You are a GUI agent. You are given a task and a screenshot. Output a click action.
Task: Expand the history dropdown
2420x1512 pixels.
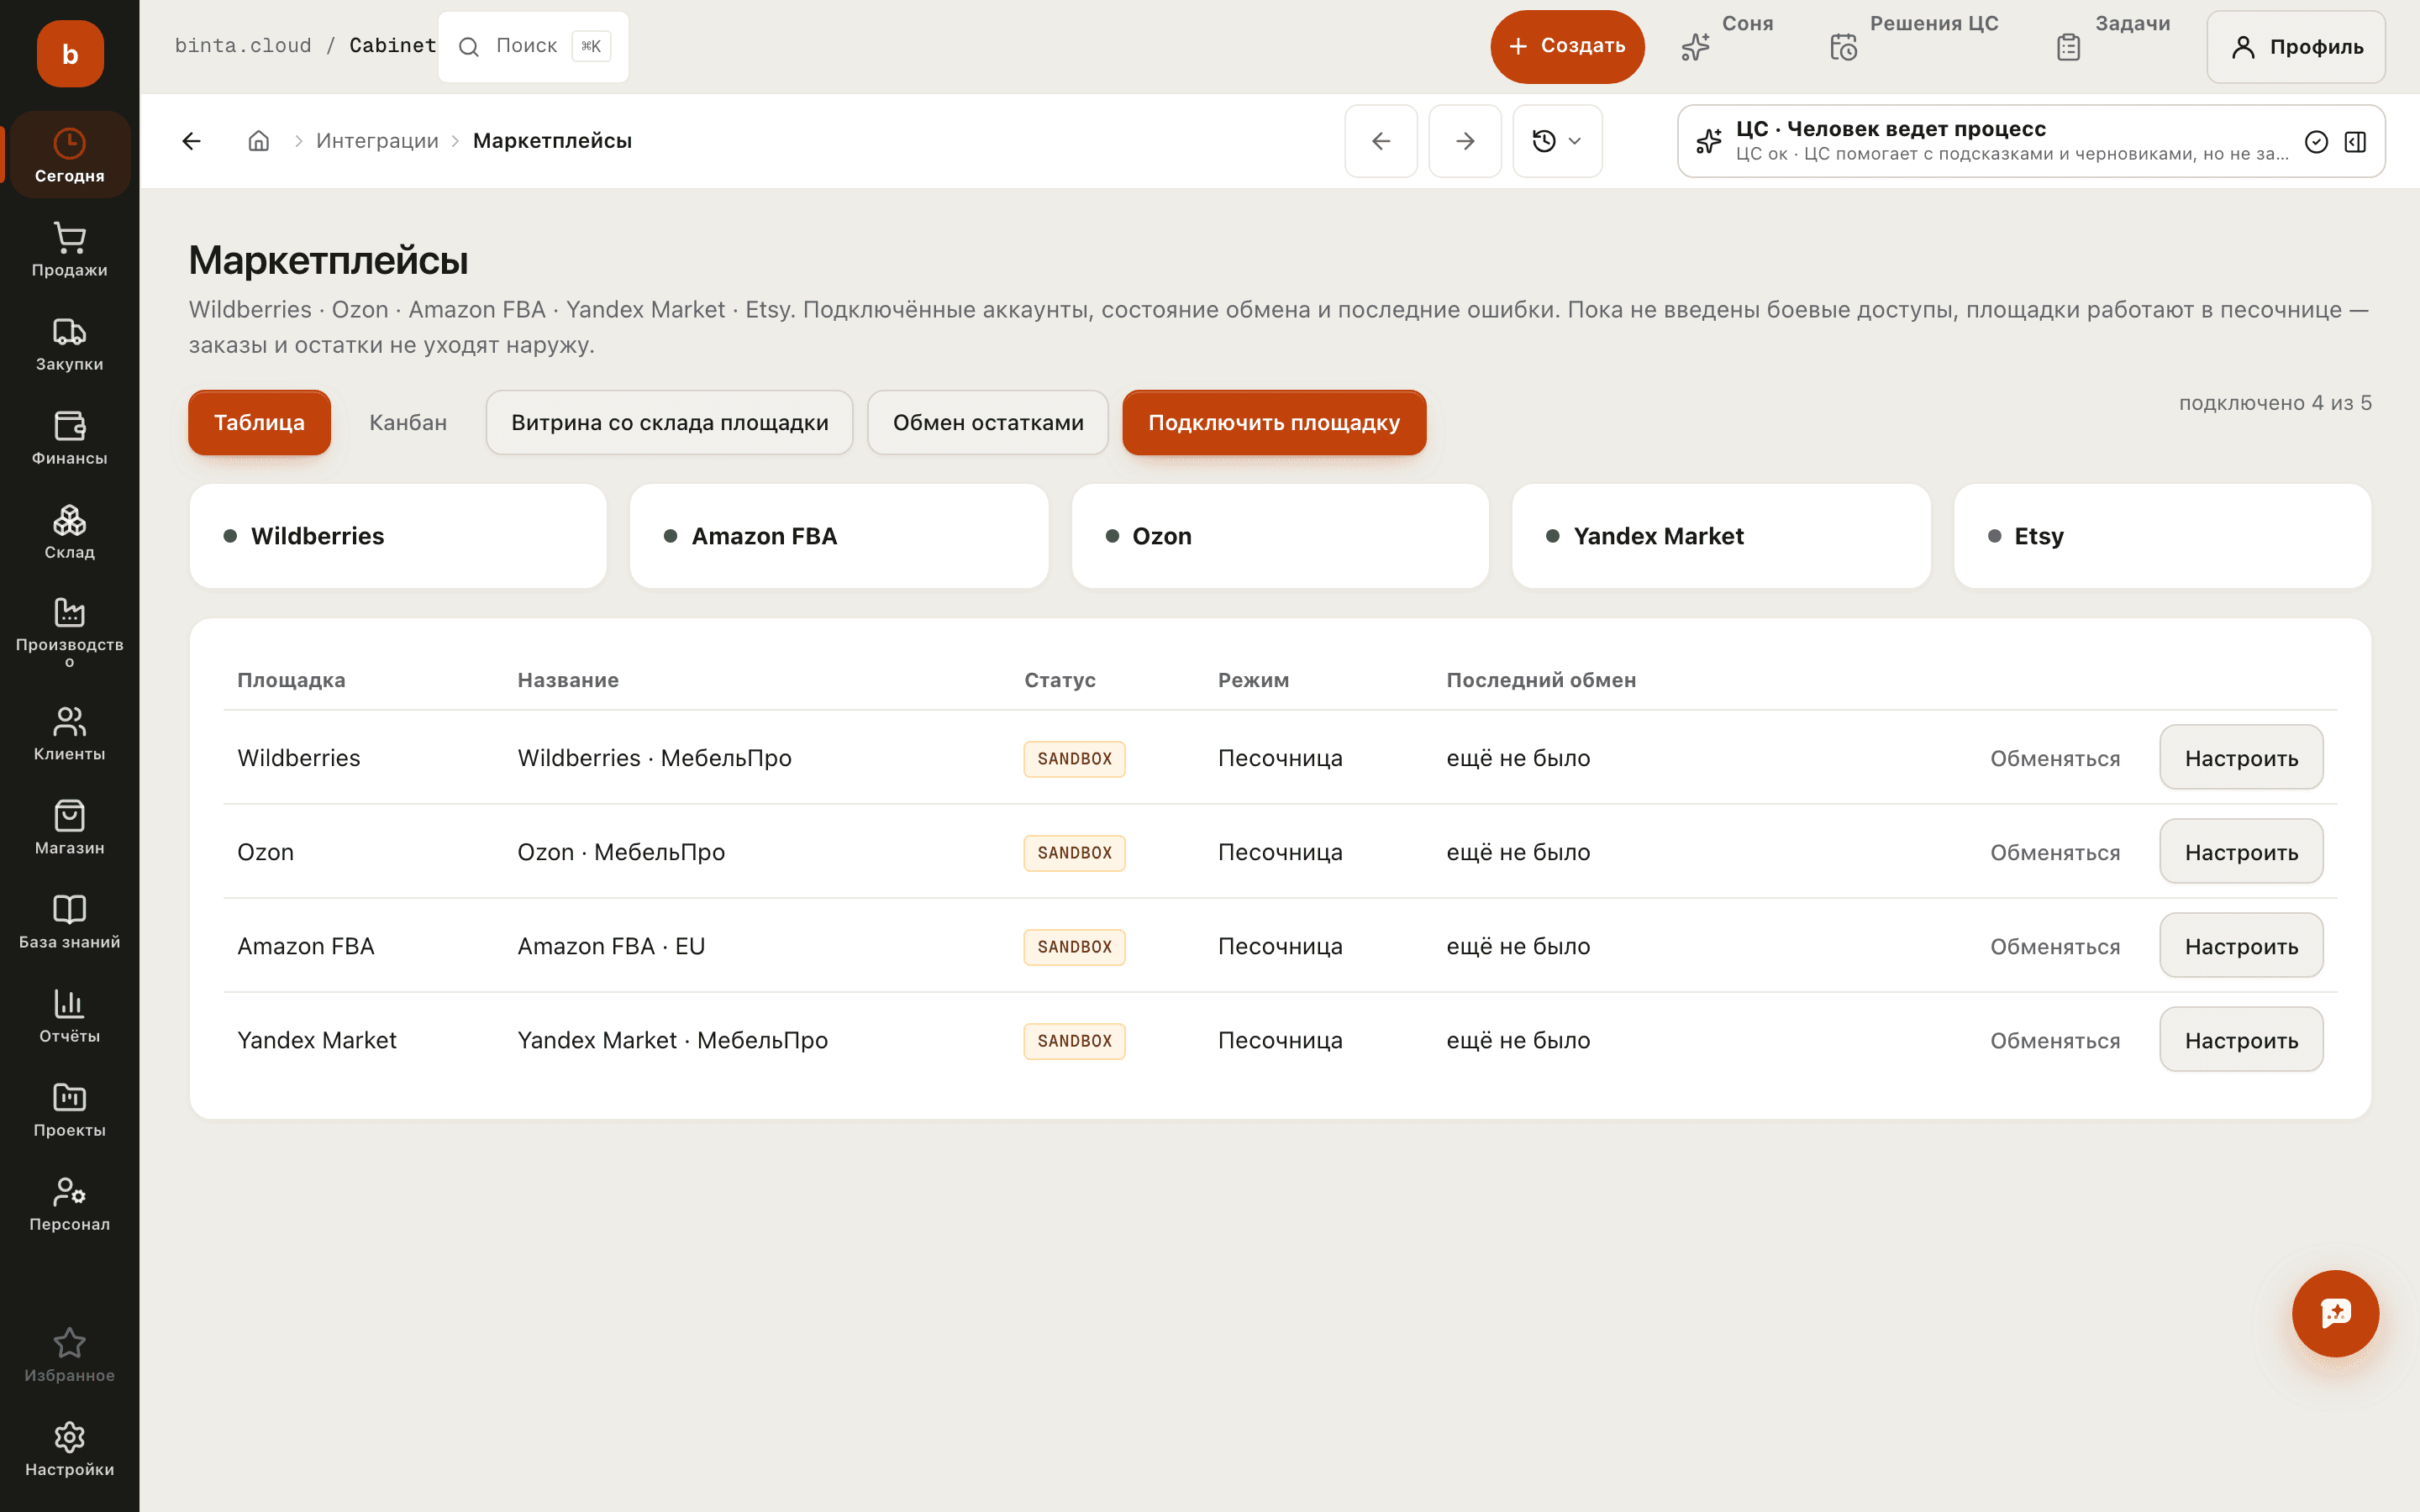(x=1557, y=141)
